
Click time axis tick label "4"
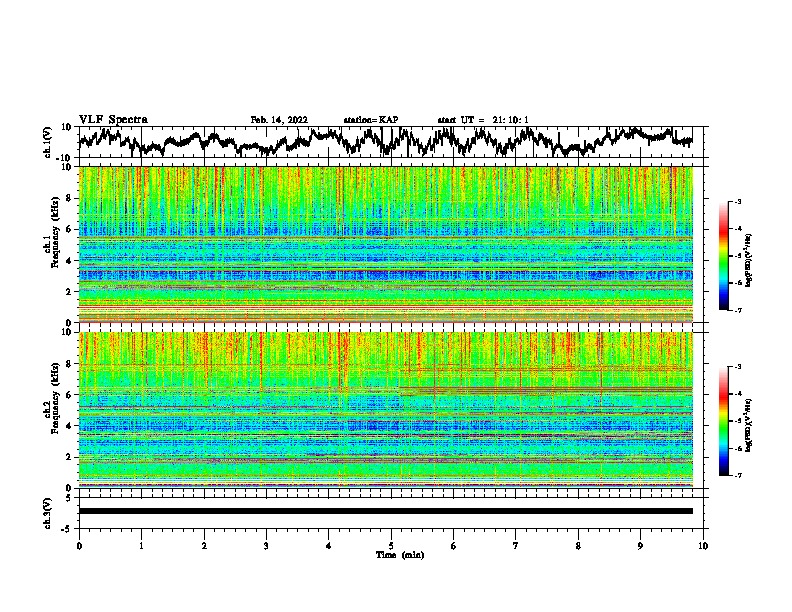[329, 546]
